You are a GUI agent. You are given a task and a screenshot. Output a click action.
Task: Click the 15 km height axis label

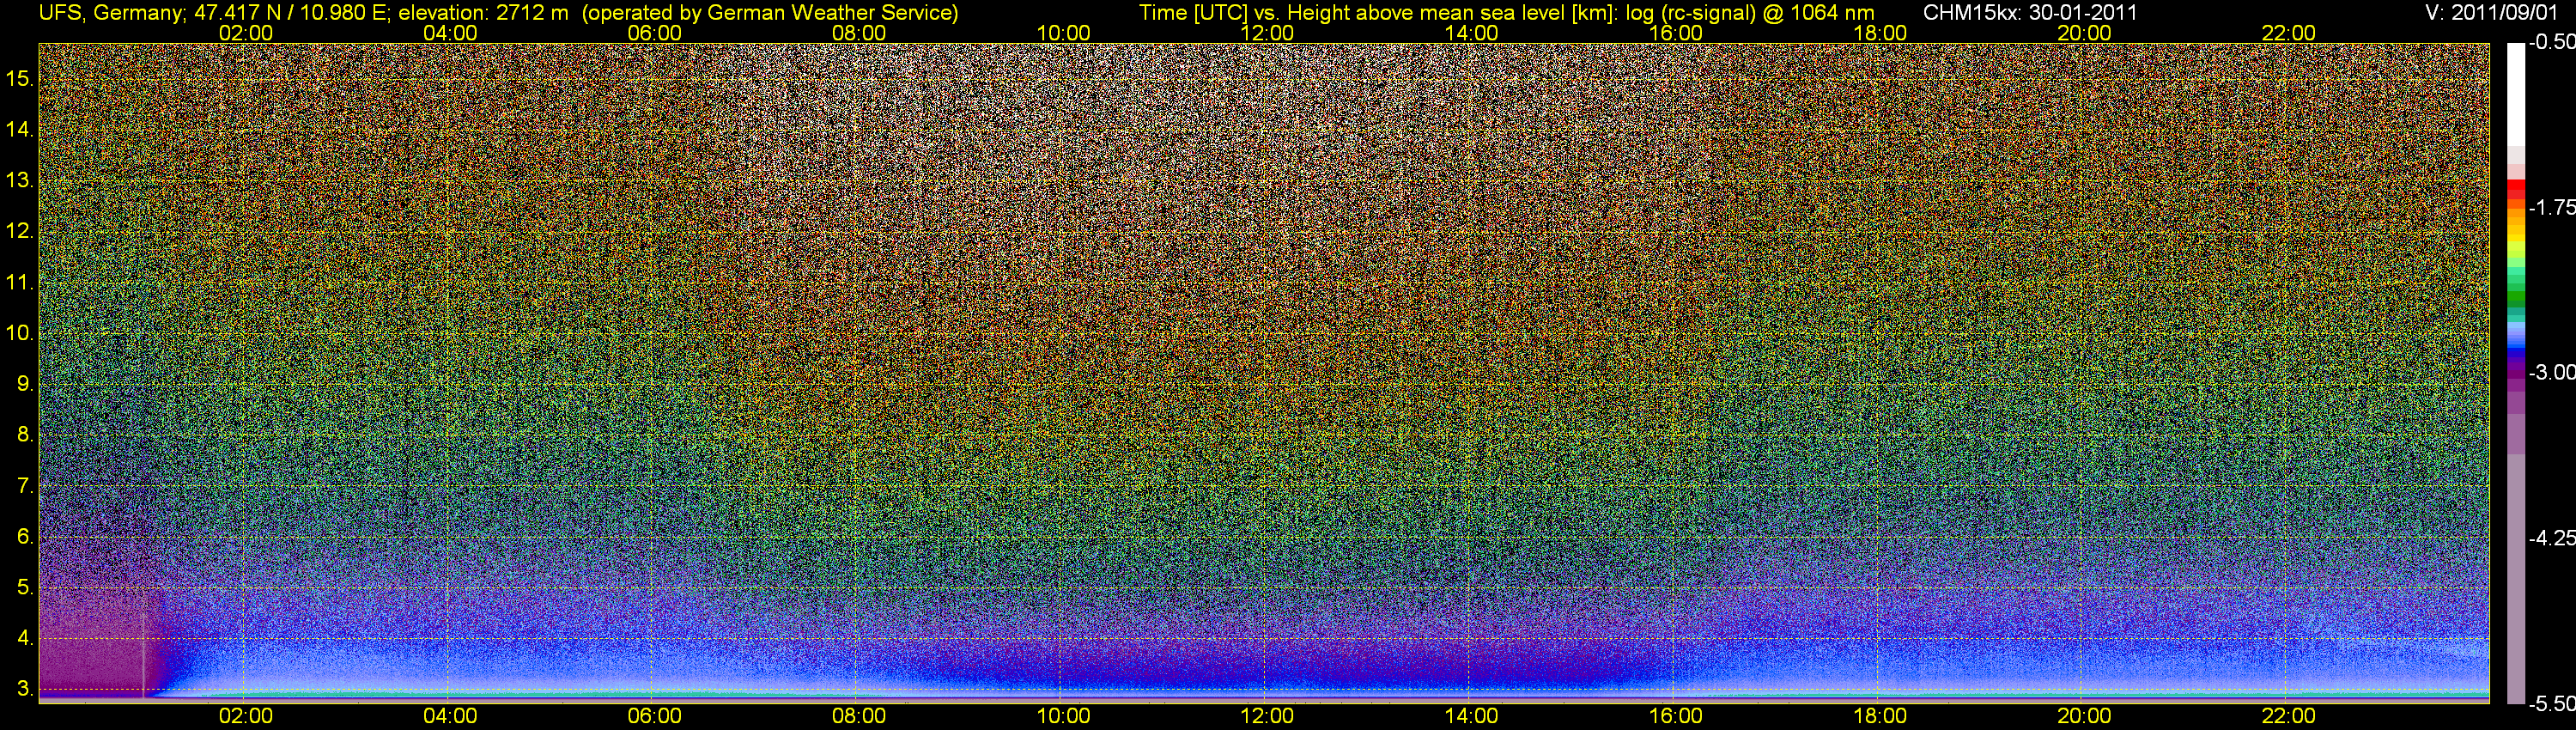[x=19, y=79]
